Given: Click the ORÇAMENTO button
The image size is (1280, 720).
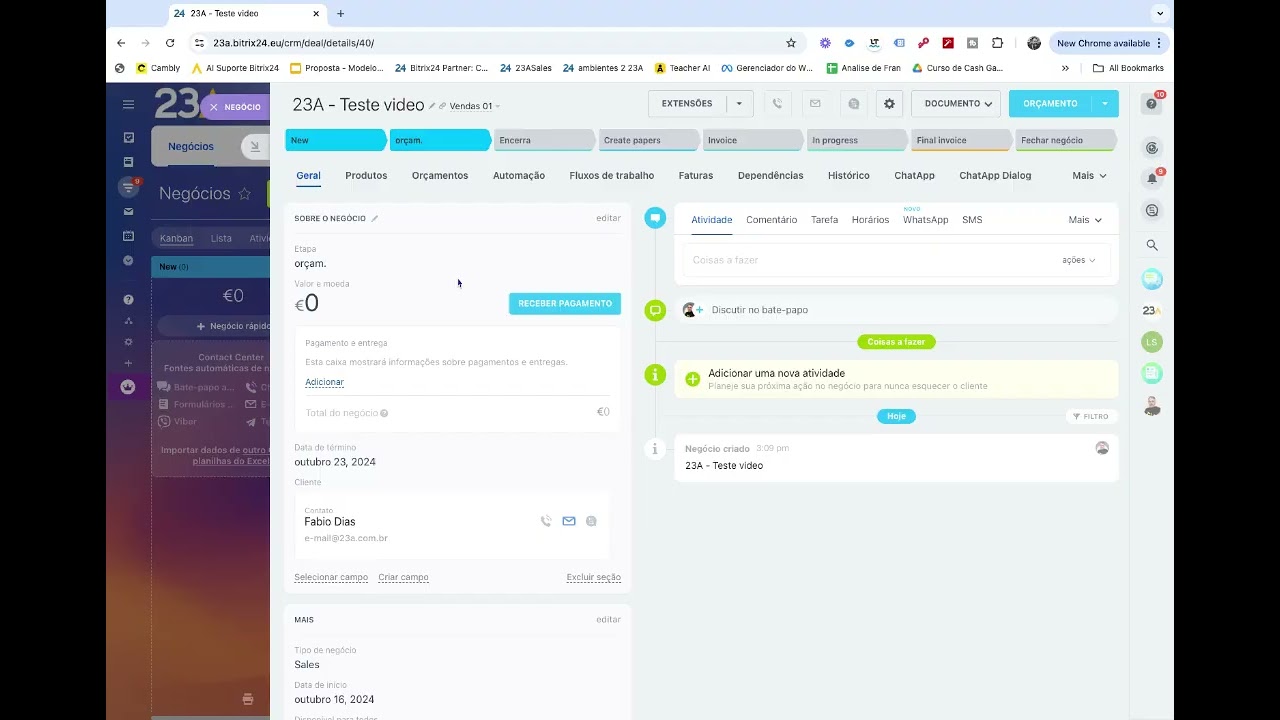Looking at the screenshot, I should [x=1050, y=104].
